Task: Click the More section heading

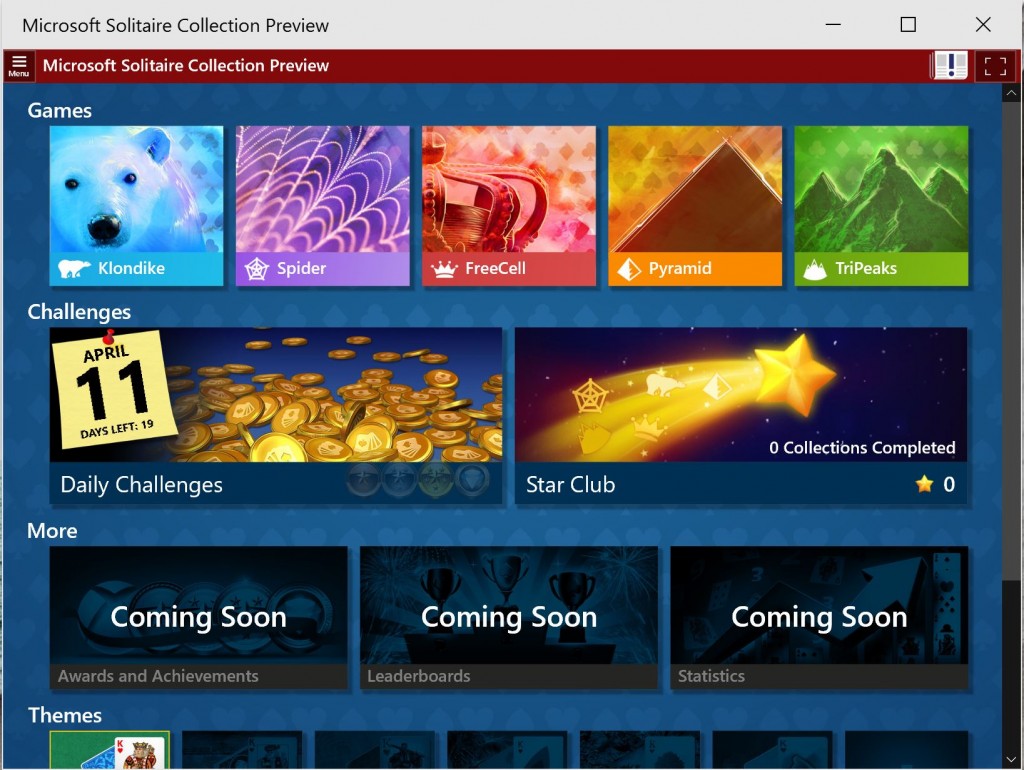Action: (x=52, y=530)
